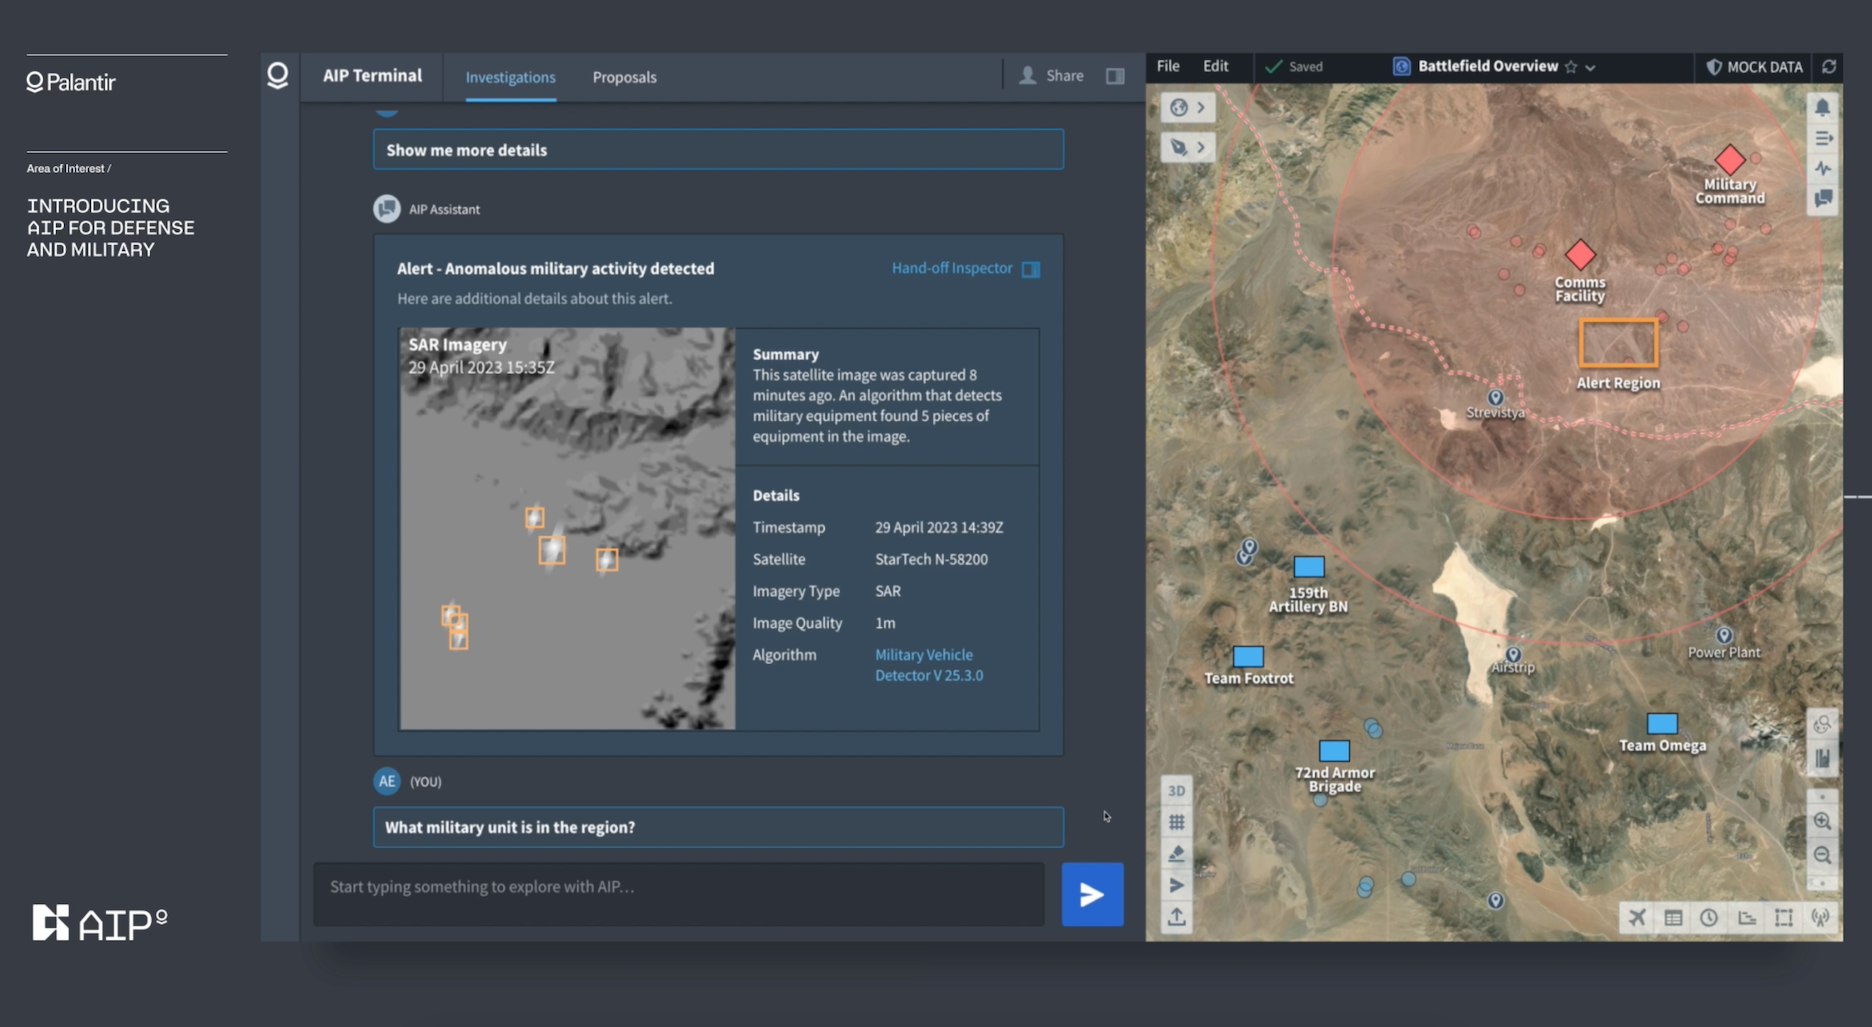Viewport: 1872px width, 1027px height.
Task: Click the export icon in the left map toolbar
Action: coord(1177,916)
